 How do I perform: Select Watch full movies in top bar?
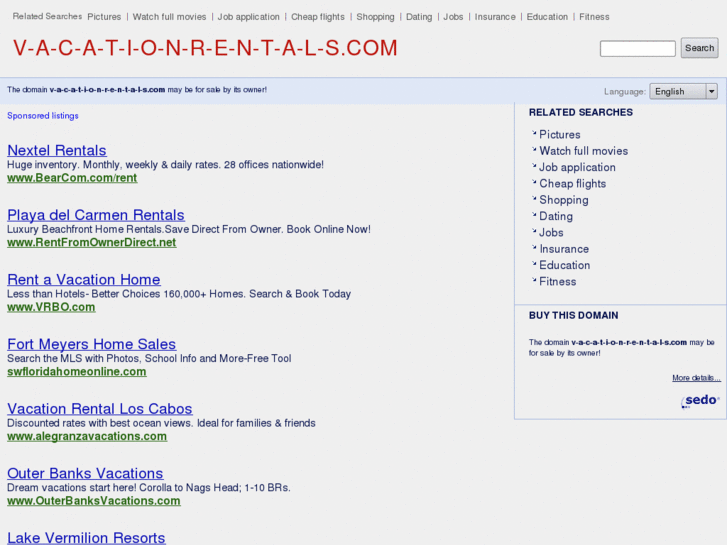pos(169,17)
